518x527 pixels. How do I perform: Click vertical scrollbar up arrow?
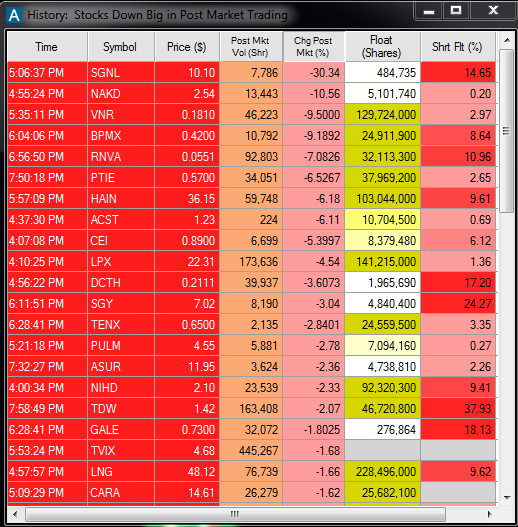point(507,41)
